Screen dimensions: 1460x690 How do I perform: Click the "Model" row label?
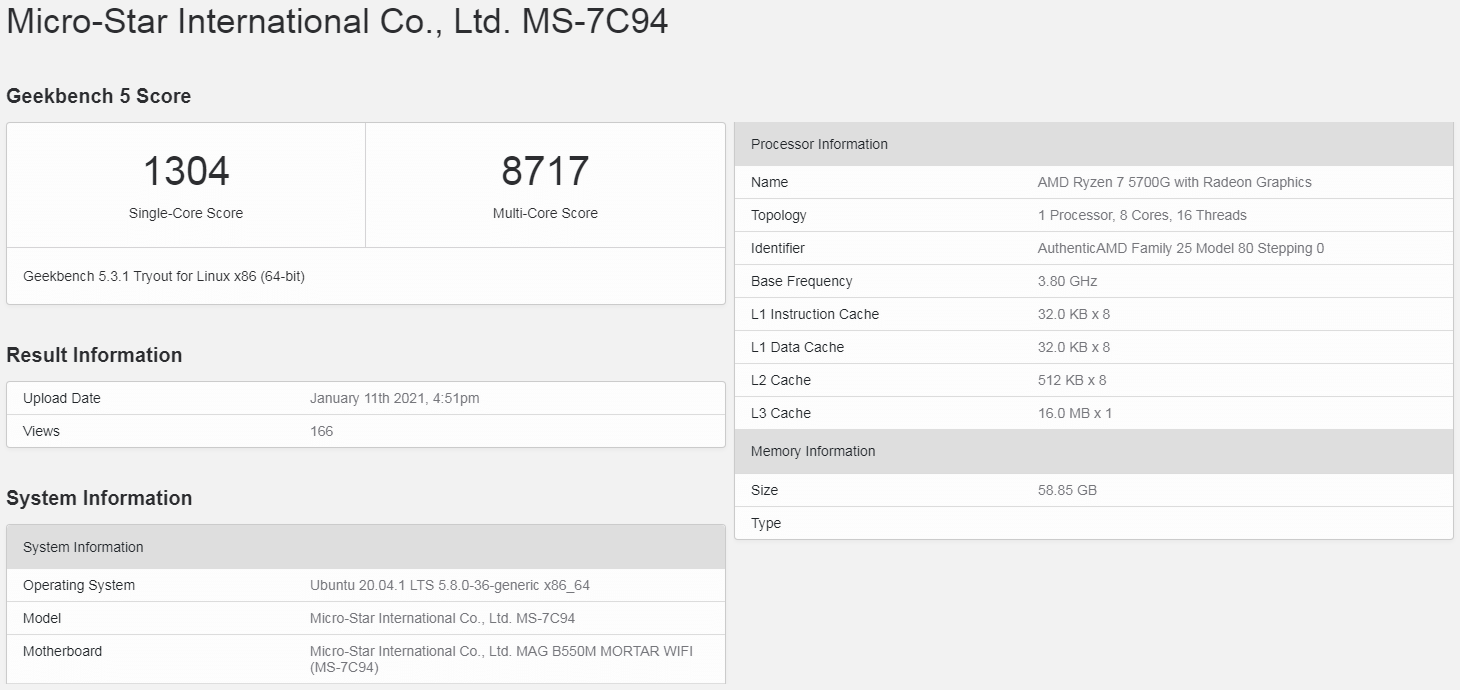(42, 618)
